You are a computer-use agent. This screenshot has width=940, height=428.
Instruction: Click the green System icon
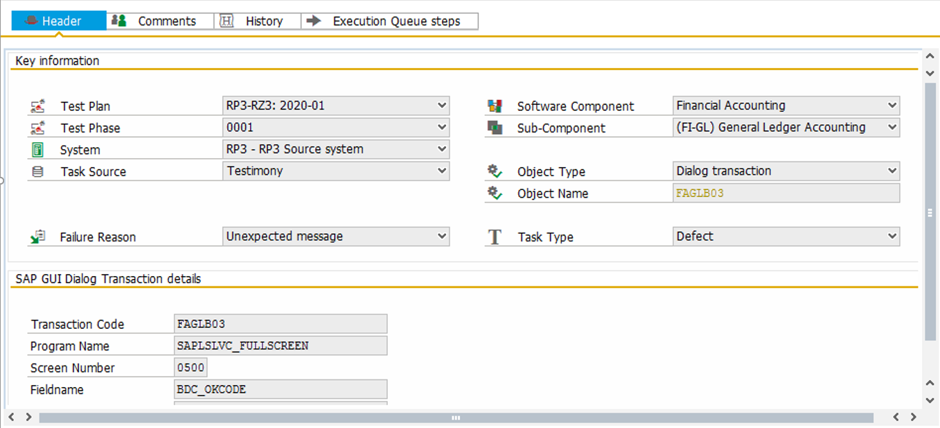(x=38, y=150)
